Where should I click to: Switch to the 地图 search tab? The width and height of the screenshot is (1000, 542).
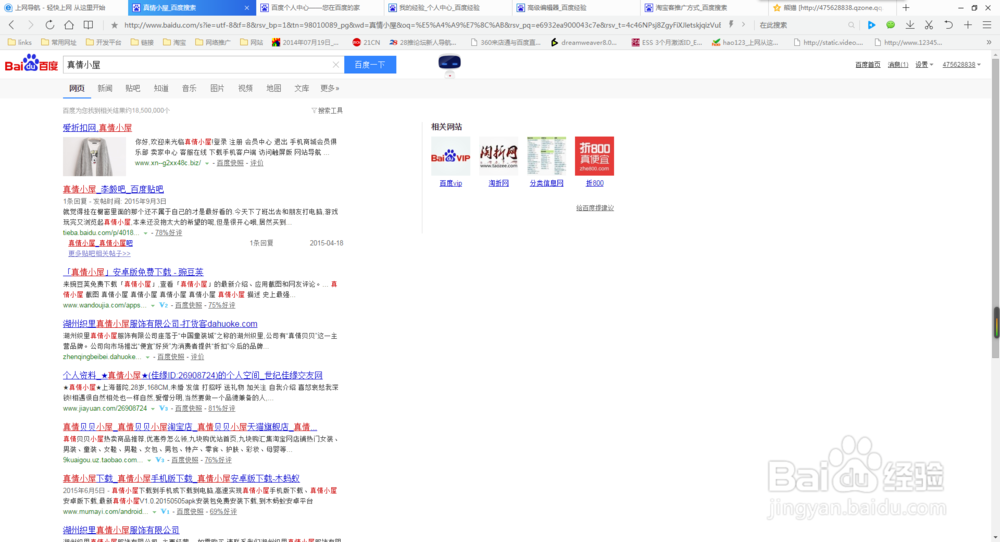point(274,89)
